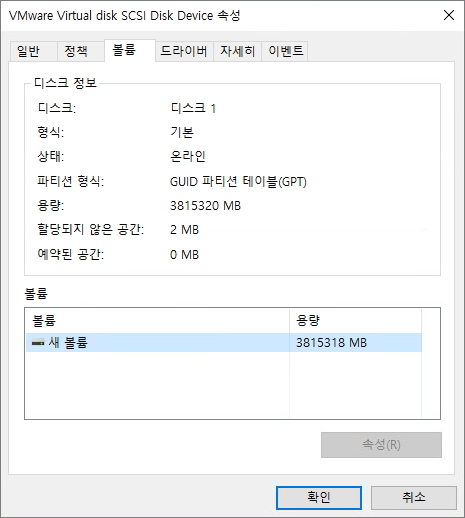The height and width of the screenshot is (518, 465).
Task: Click the GUID 파티션 테이블(GPT) value
Action: [x=238, y=182]
